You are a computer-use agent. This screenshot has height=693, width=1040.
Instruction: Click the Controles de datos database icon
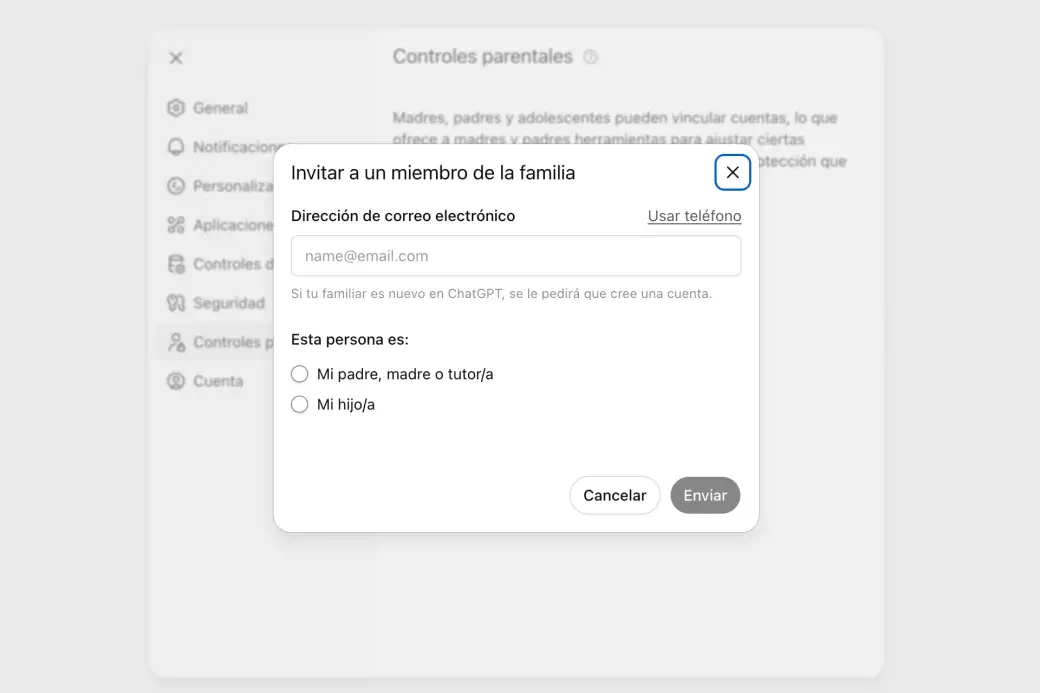click(176, 264)
